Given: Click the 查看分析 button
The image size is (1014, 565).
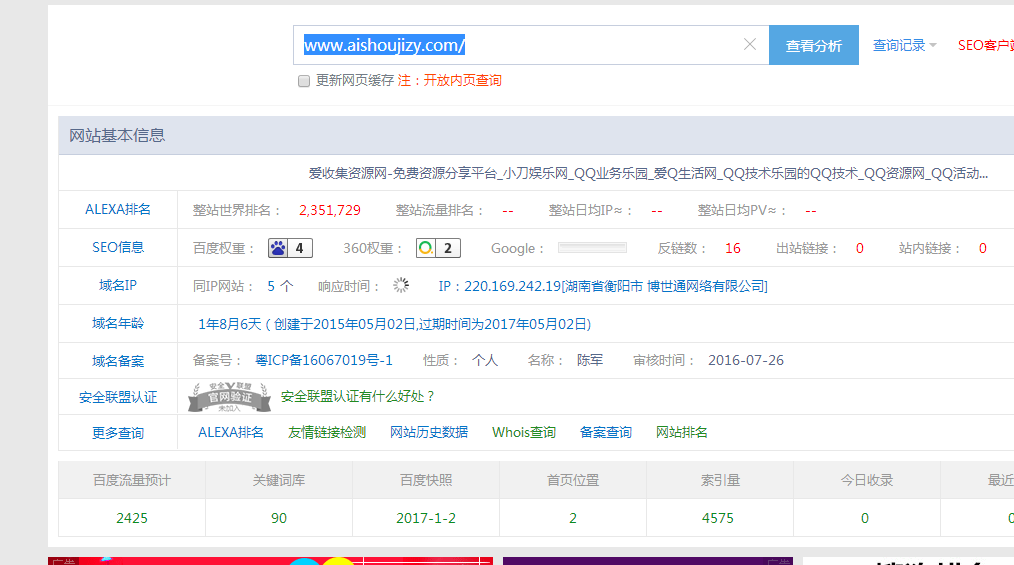Looking at the screenshot, I should [813, 45].
